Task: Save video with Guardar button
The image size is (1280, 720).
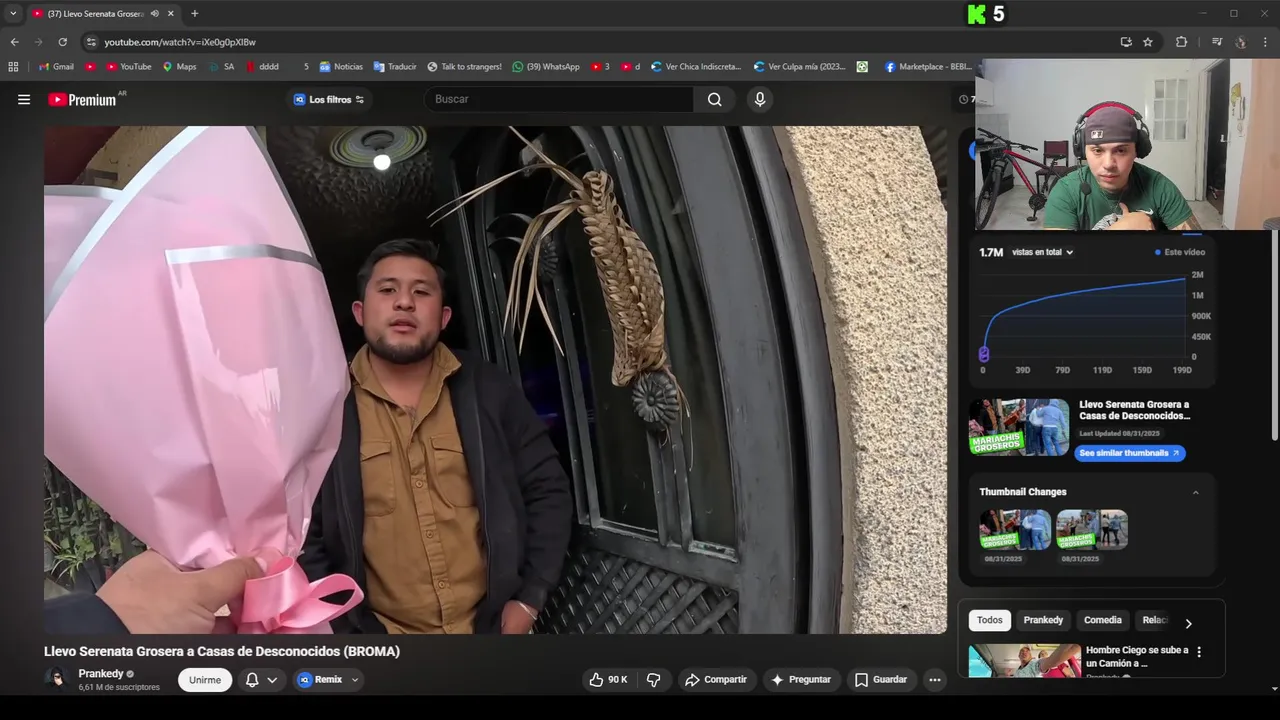Action: pyautogui.click(x=881, y=680)
